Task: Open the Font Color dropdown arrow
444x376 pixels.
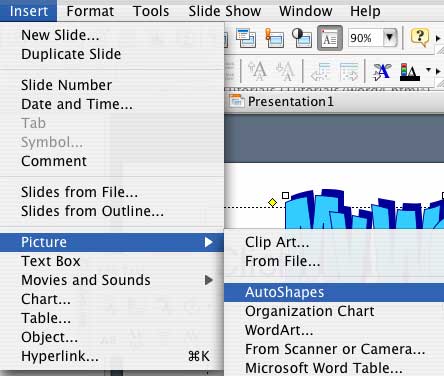Action: (428, 70)
